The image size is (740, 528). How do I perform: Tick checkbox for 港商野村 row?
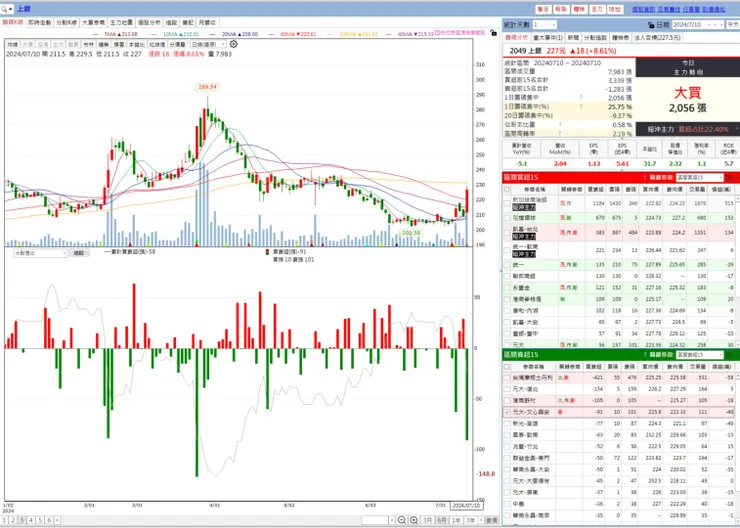[x=507, y=401]
